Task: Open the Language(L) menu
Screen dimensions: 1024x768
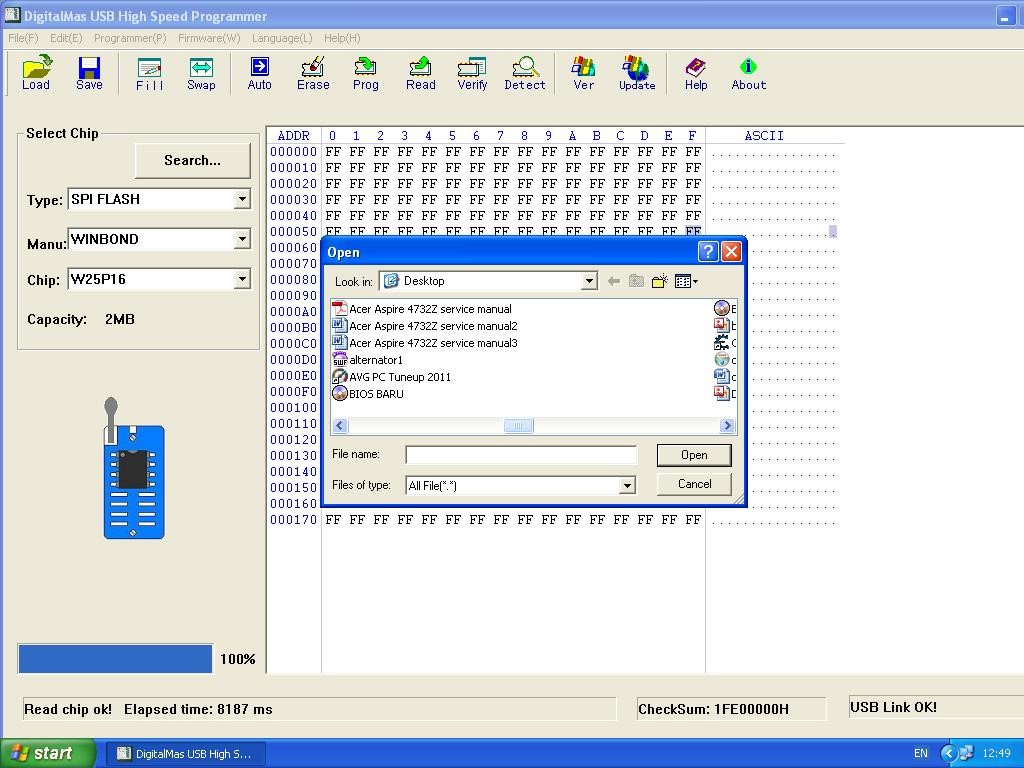Action: click(282, 38)
